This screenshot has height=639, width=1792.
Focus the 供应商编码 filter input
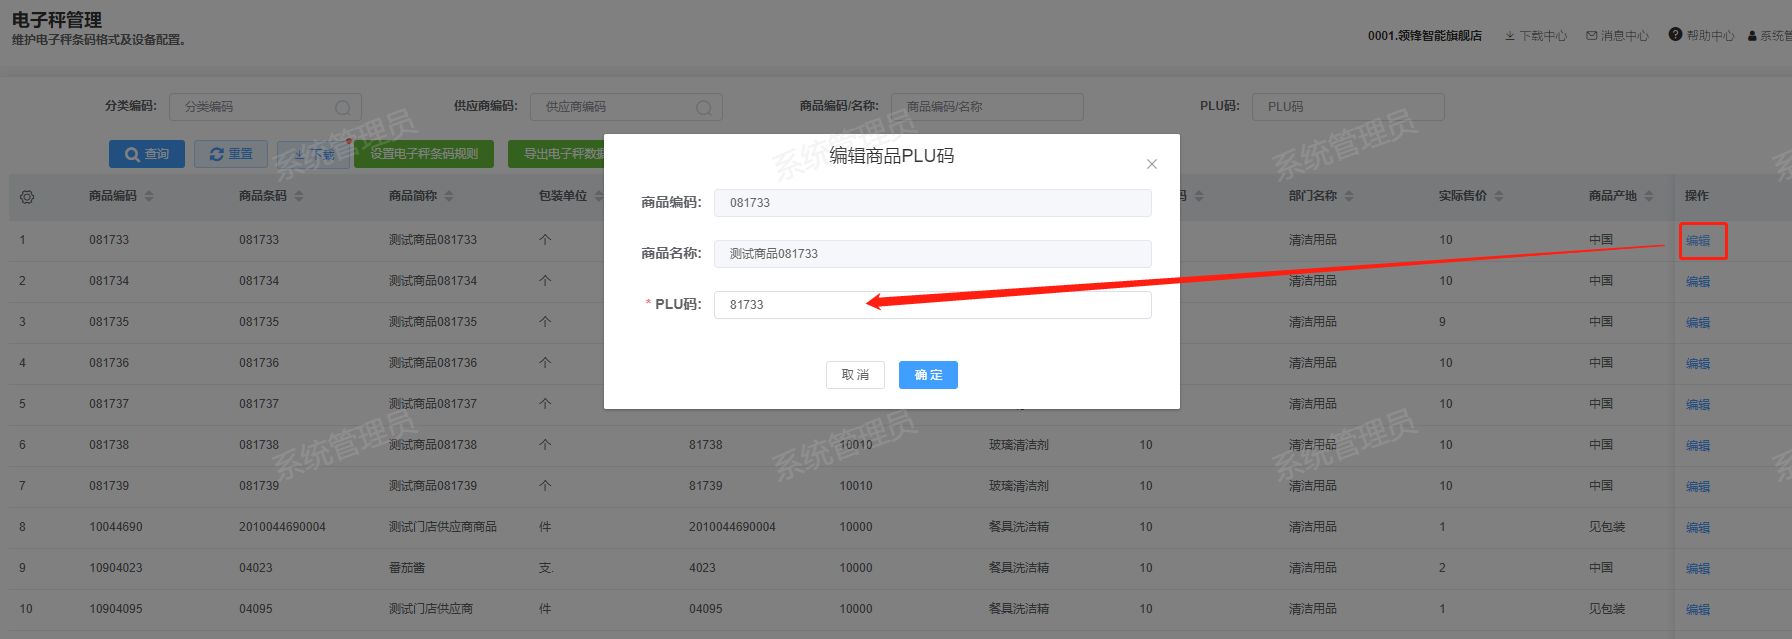626,107
